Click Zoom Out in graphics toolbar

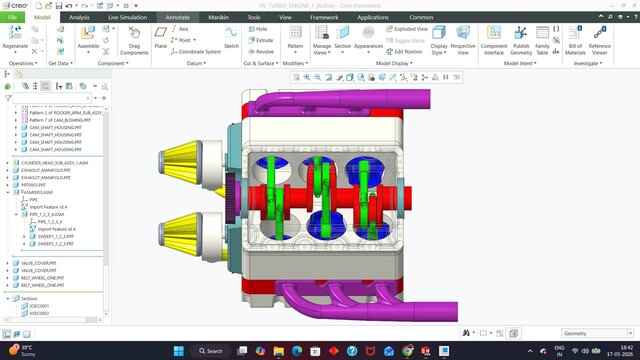point(318,77)
